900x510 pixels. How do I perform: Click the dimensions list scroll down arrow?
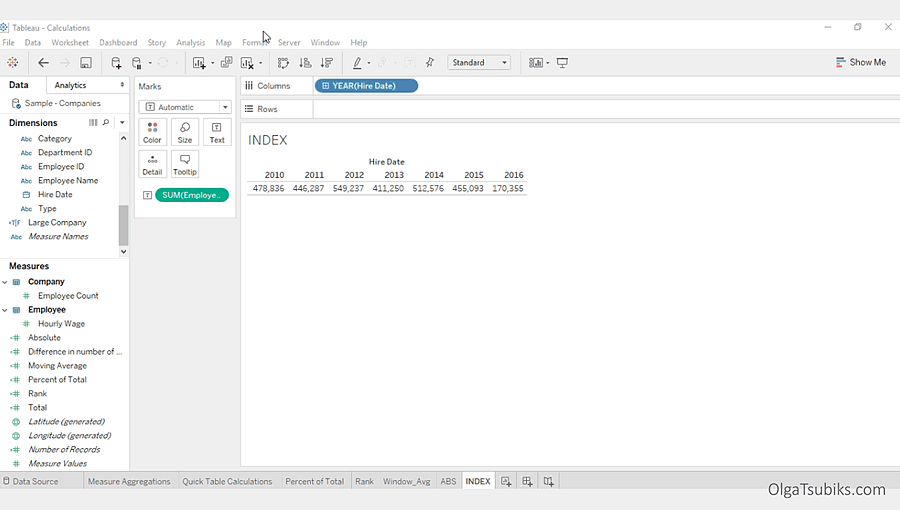click(123, 251)
